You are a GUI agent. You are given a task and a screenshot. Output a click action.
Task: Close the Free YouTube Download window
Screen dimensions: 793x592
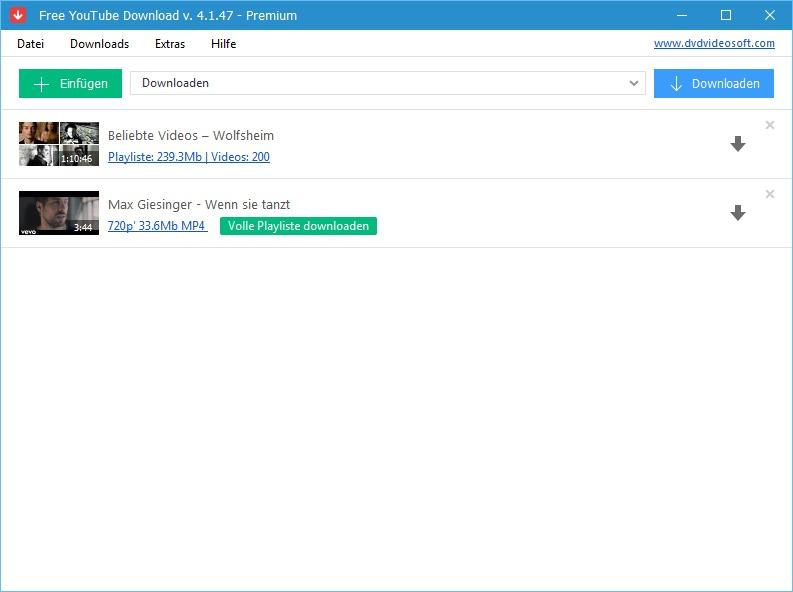click(770, 15)
